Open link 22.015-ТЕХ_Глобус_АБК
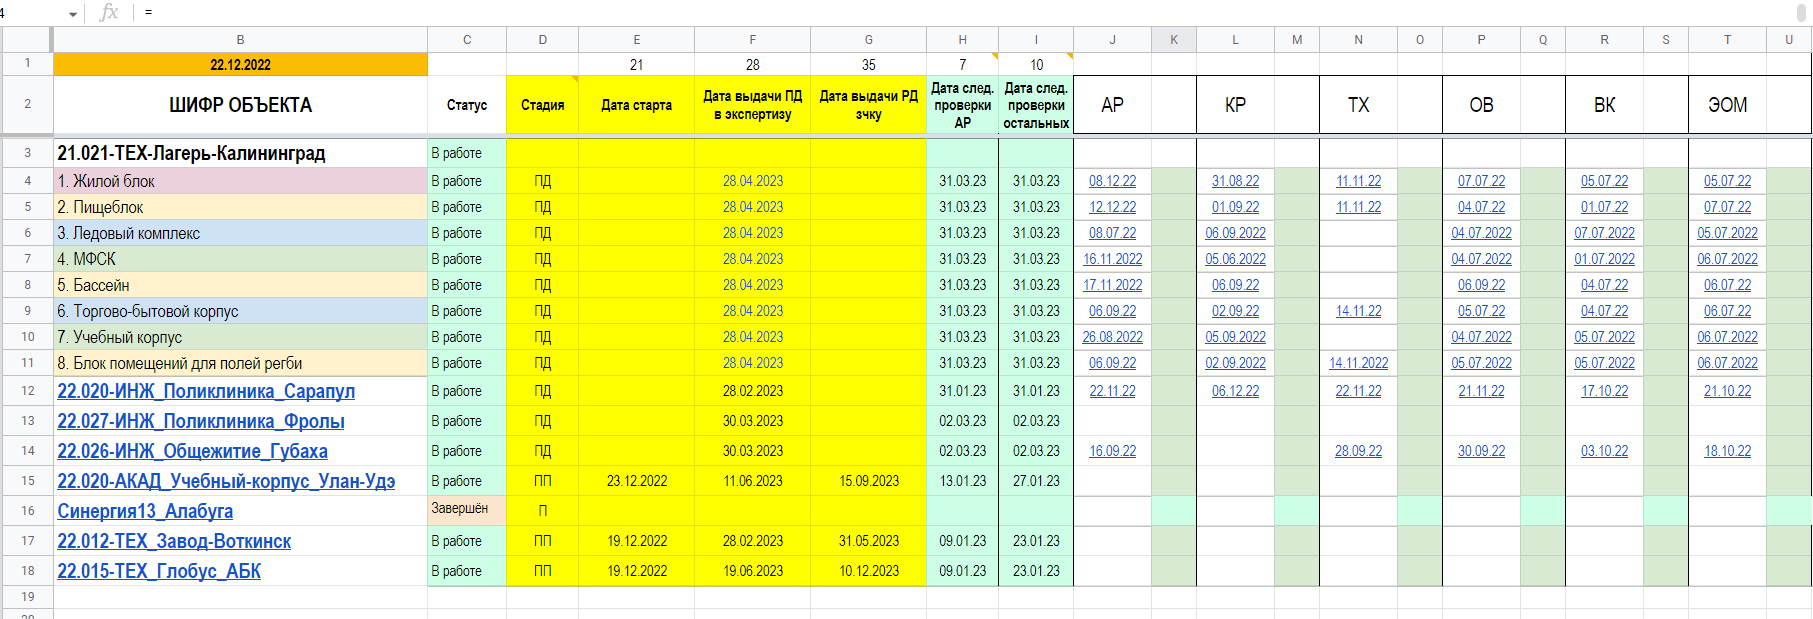 pyautogui.click(x=159, y=571)
